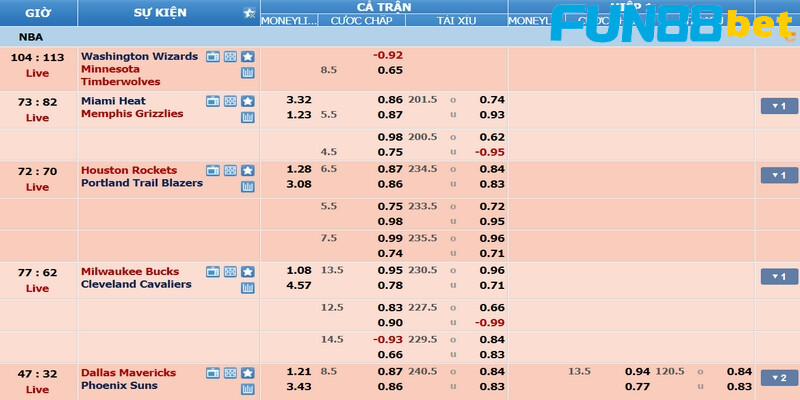
Task: Select Grizzlies 4.5 handicap odds 0.75
Action: [x=390, y=152]
